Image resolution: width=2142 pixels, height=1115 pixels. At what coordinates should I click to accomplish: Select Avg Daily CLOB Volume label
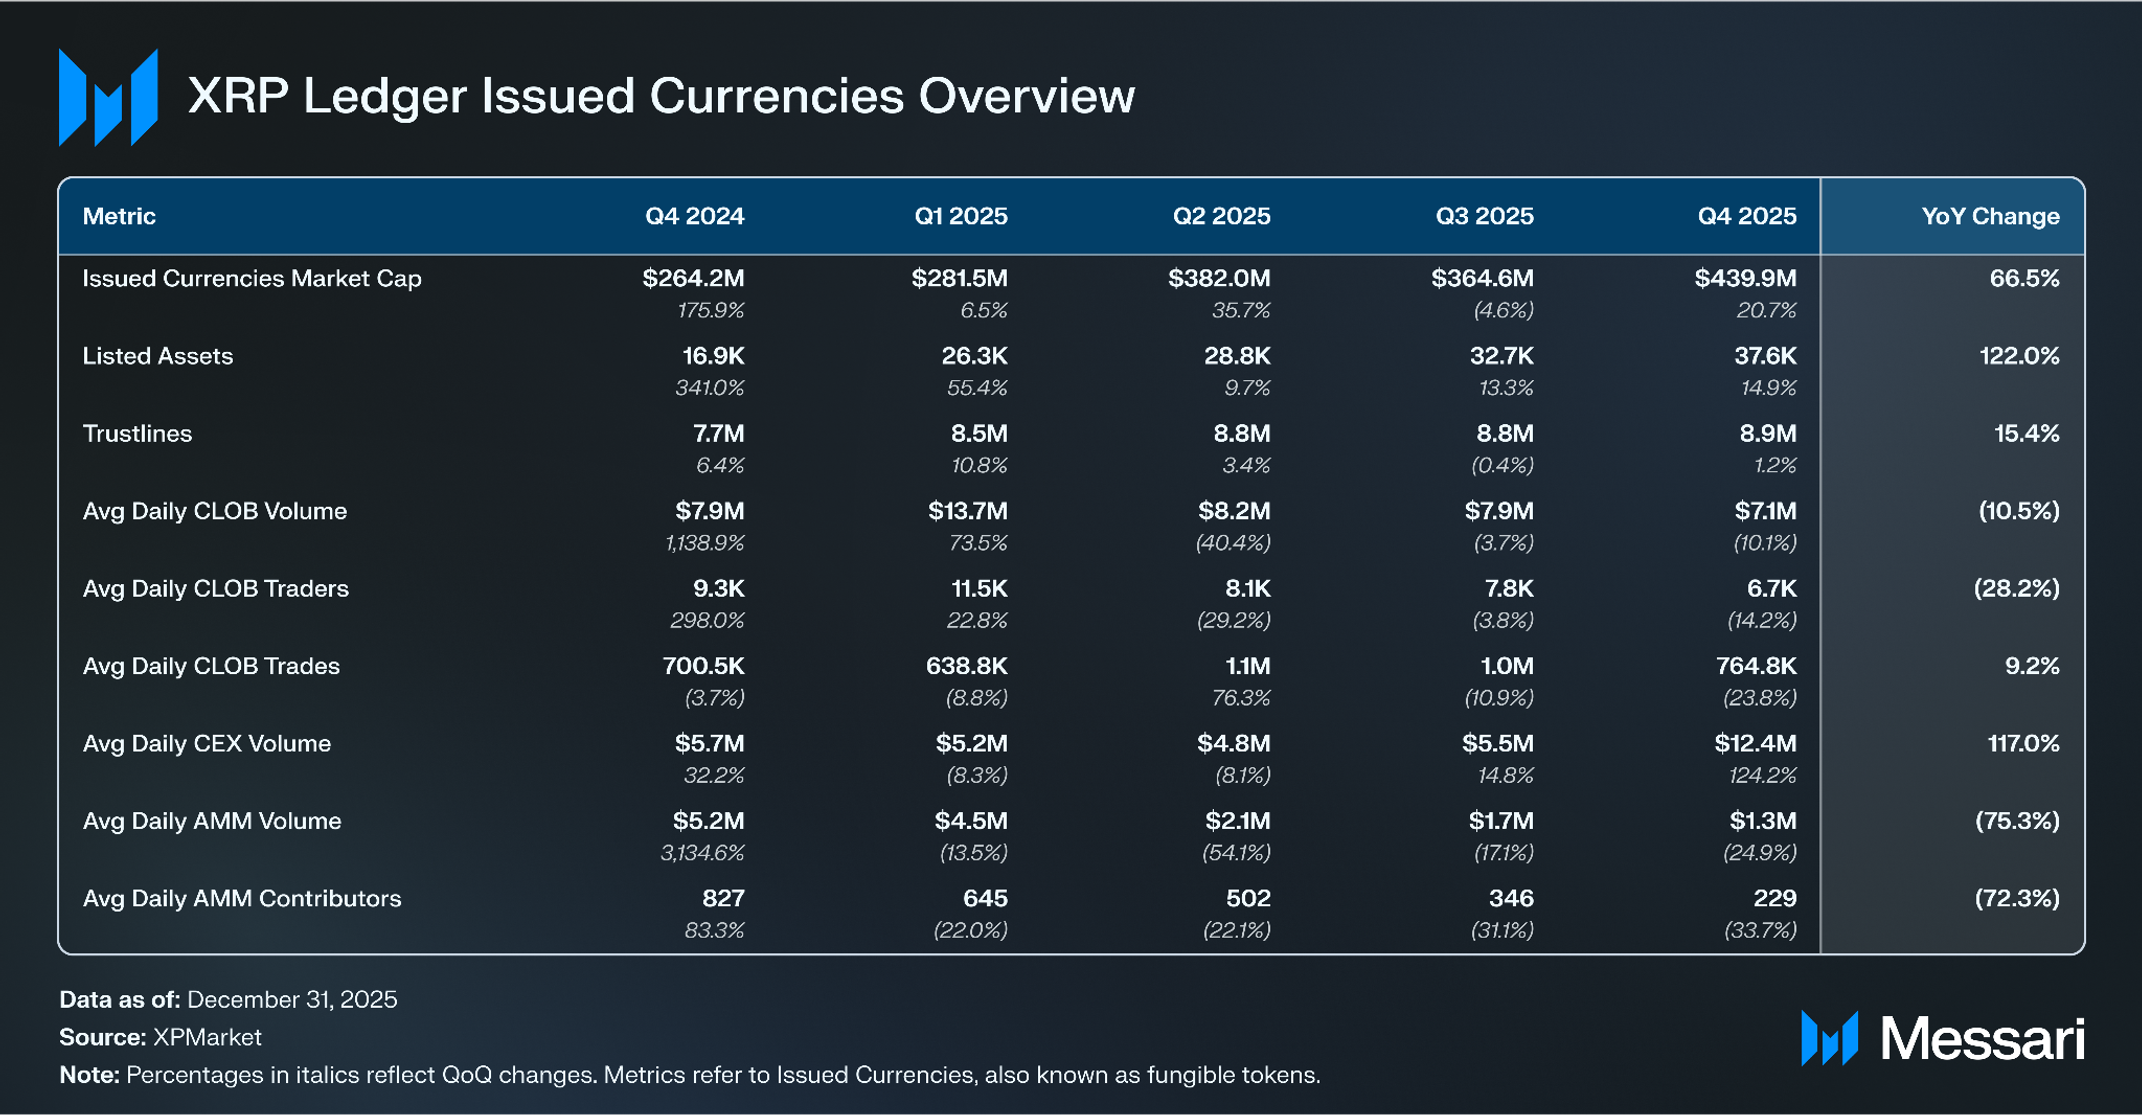[x=215, y=511]
